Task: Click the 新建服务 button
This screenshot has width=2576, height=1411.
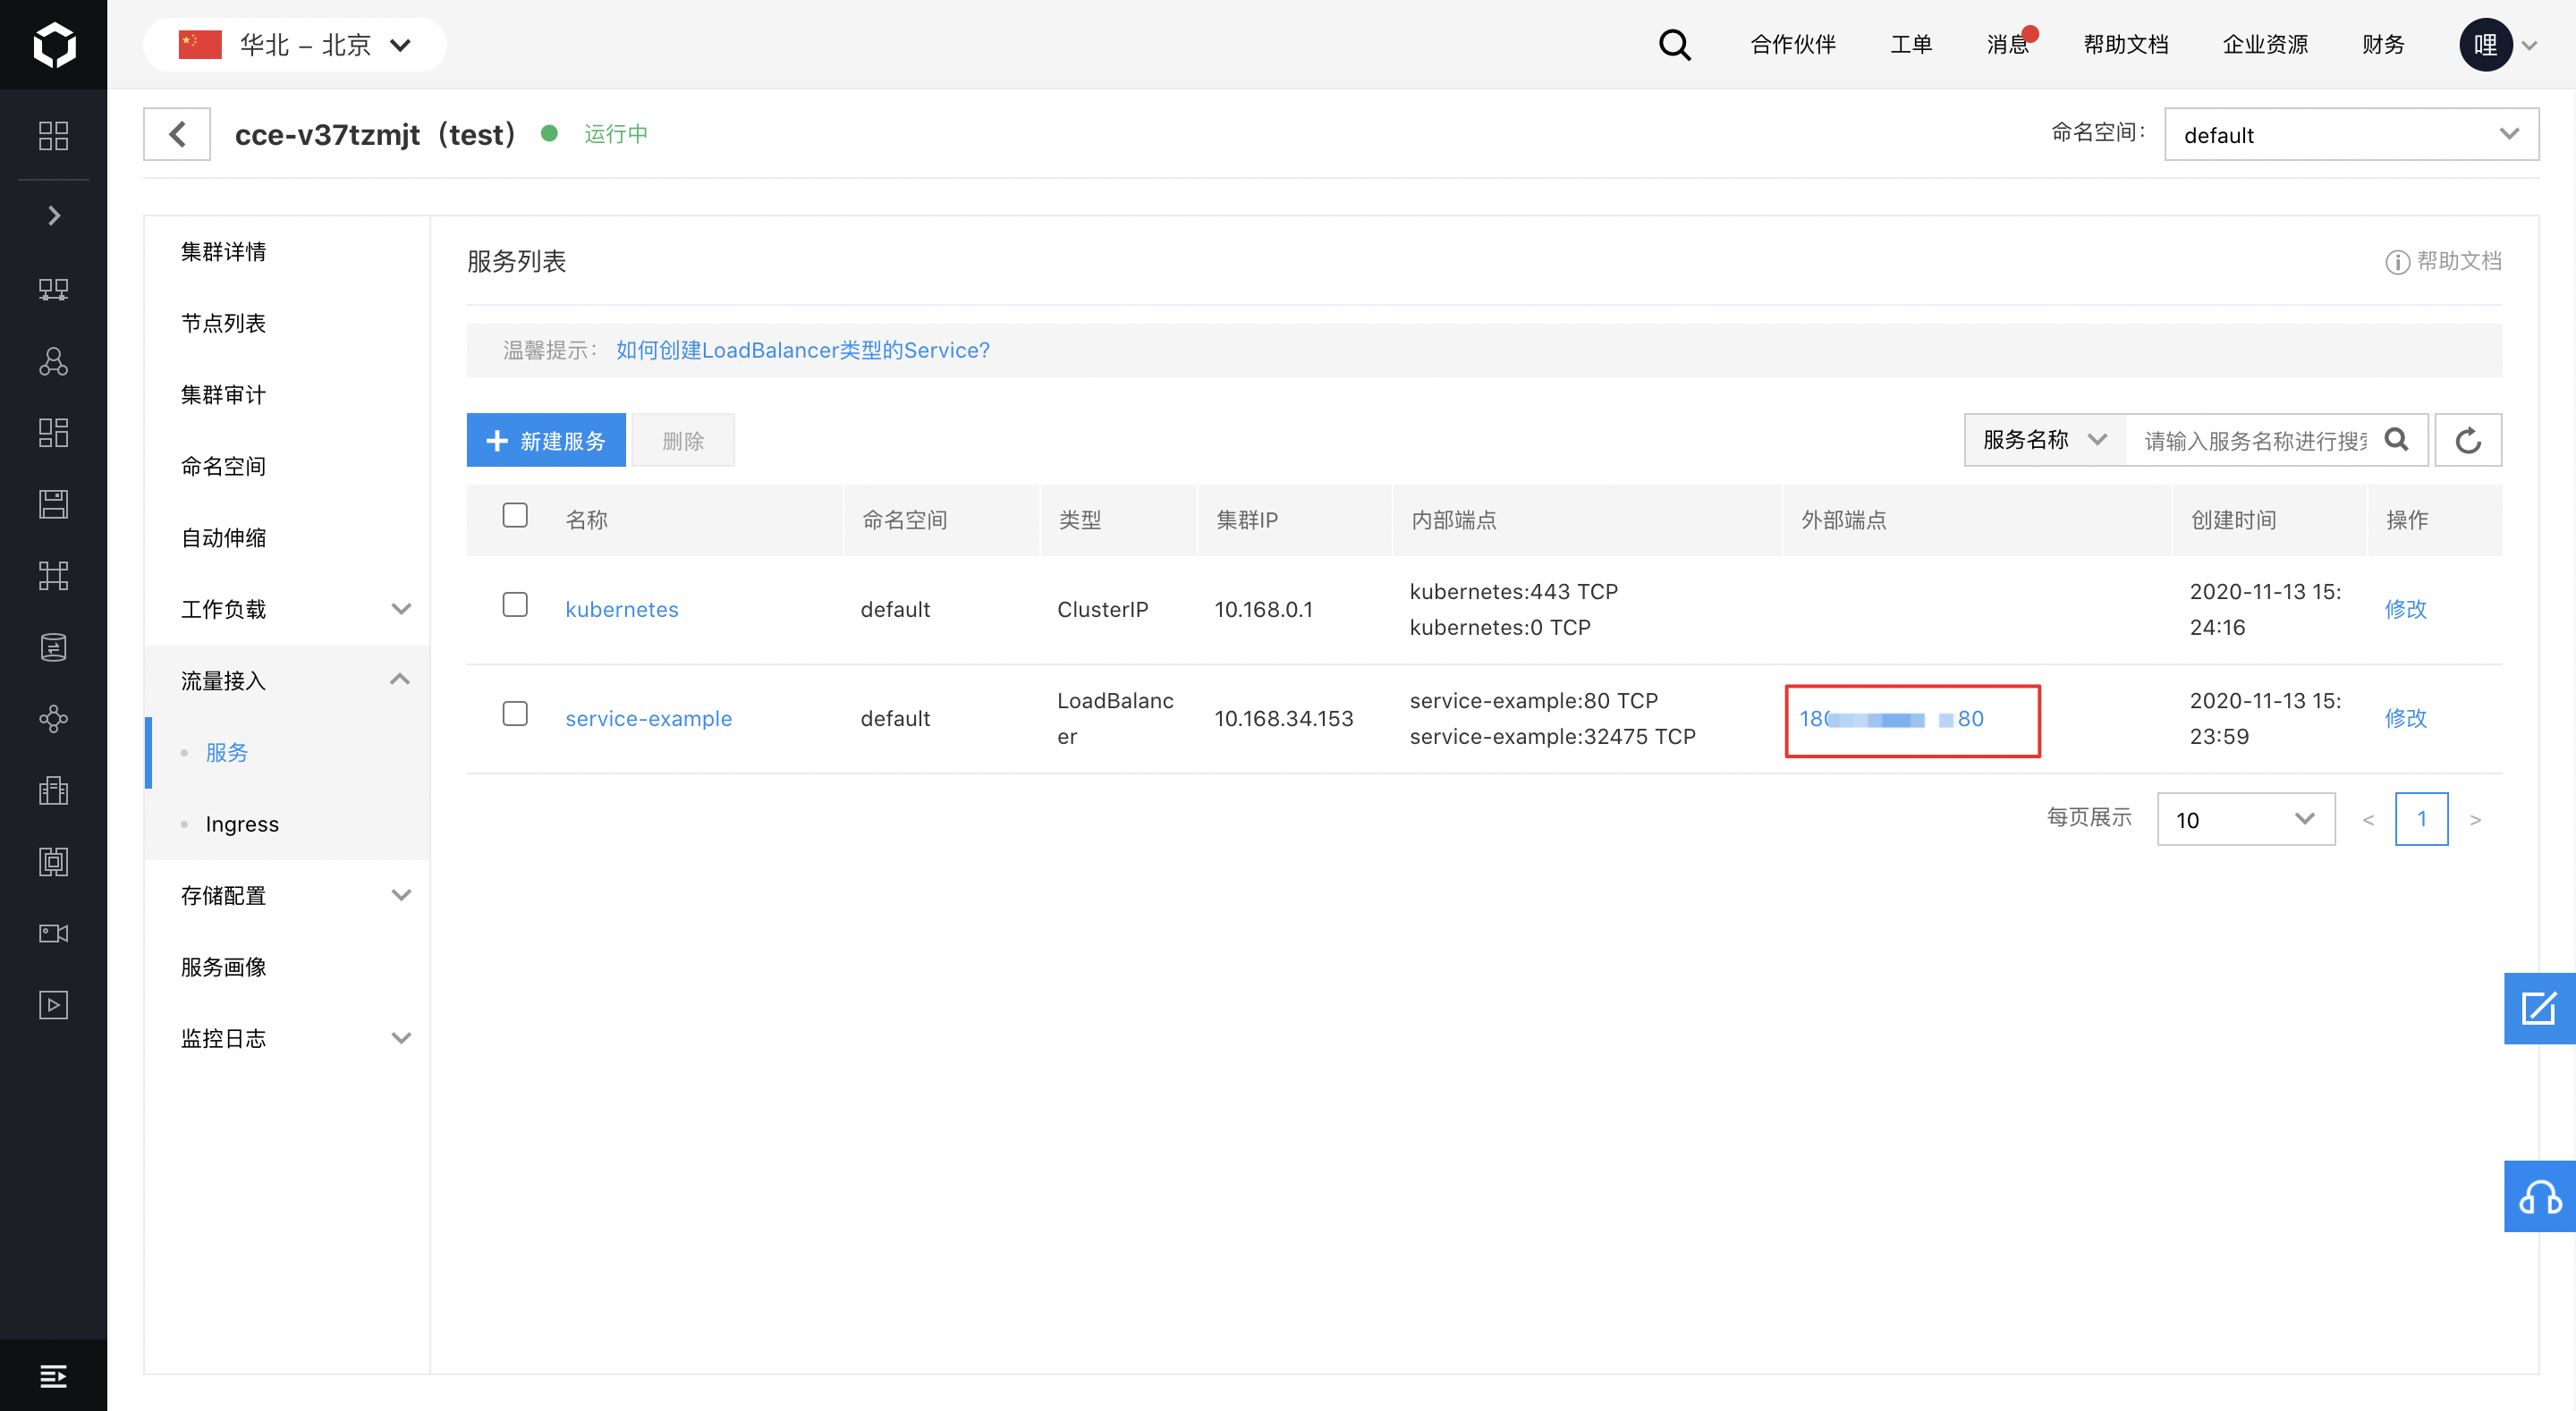Action: coord(546,440)
